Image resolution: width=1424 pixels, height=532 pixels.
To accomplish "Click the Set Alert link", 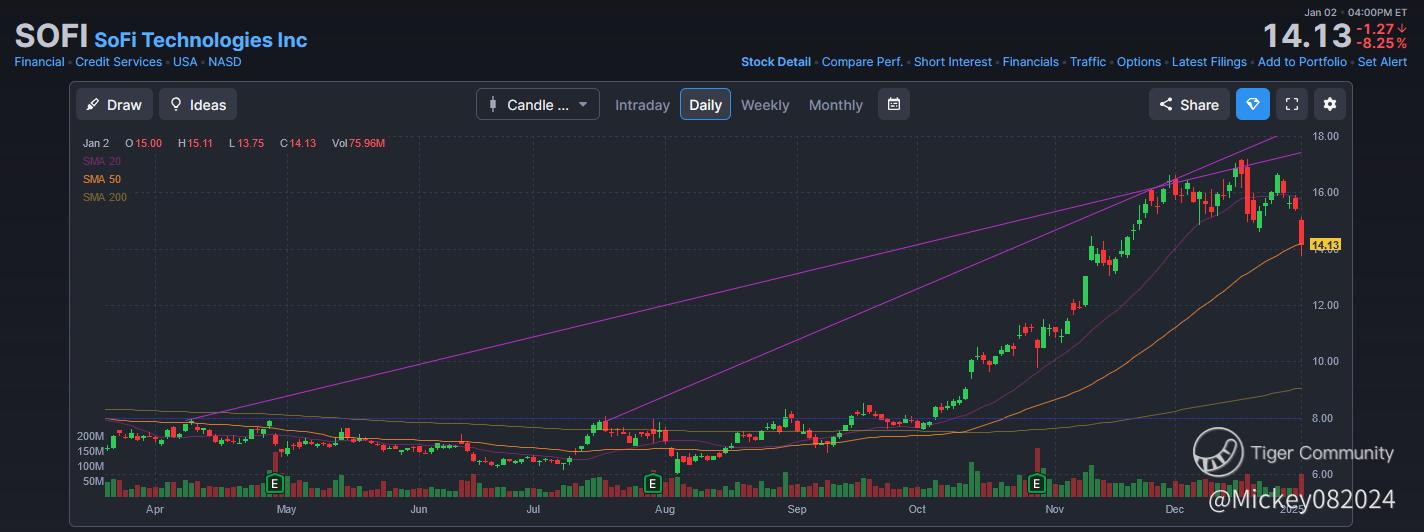I will point(1382,62).
